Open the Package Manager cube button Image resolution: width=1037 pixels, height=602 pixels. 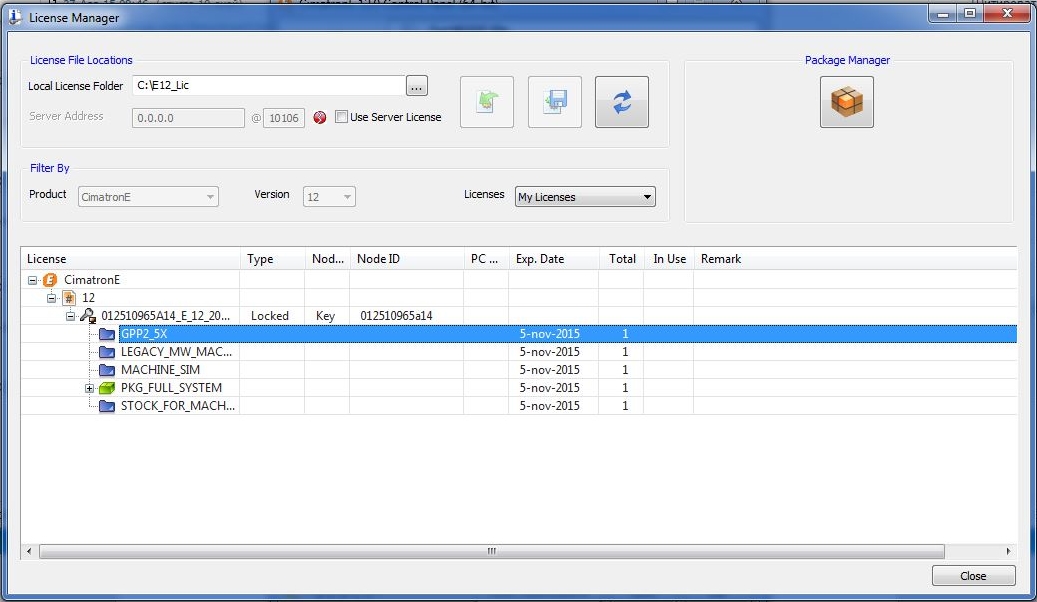(x=847, y=102)
